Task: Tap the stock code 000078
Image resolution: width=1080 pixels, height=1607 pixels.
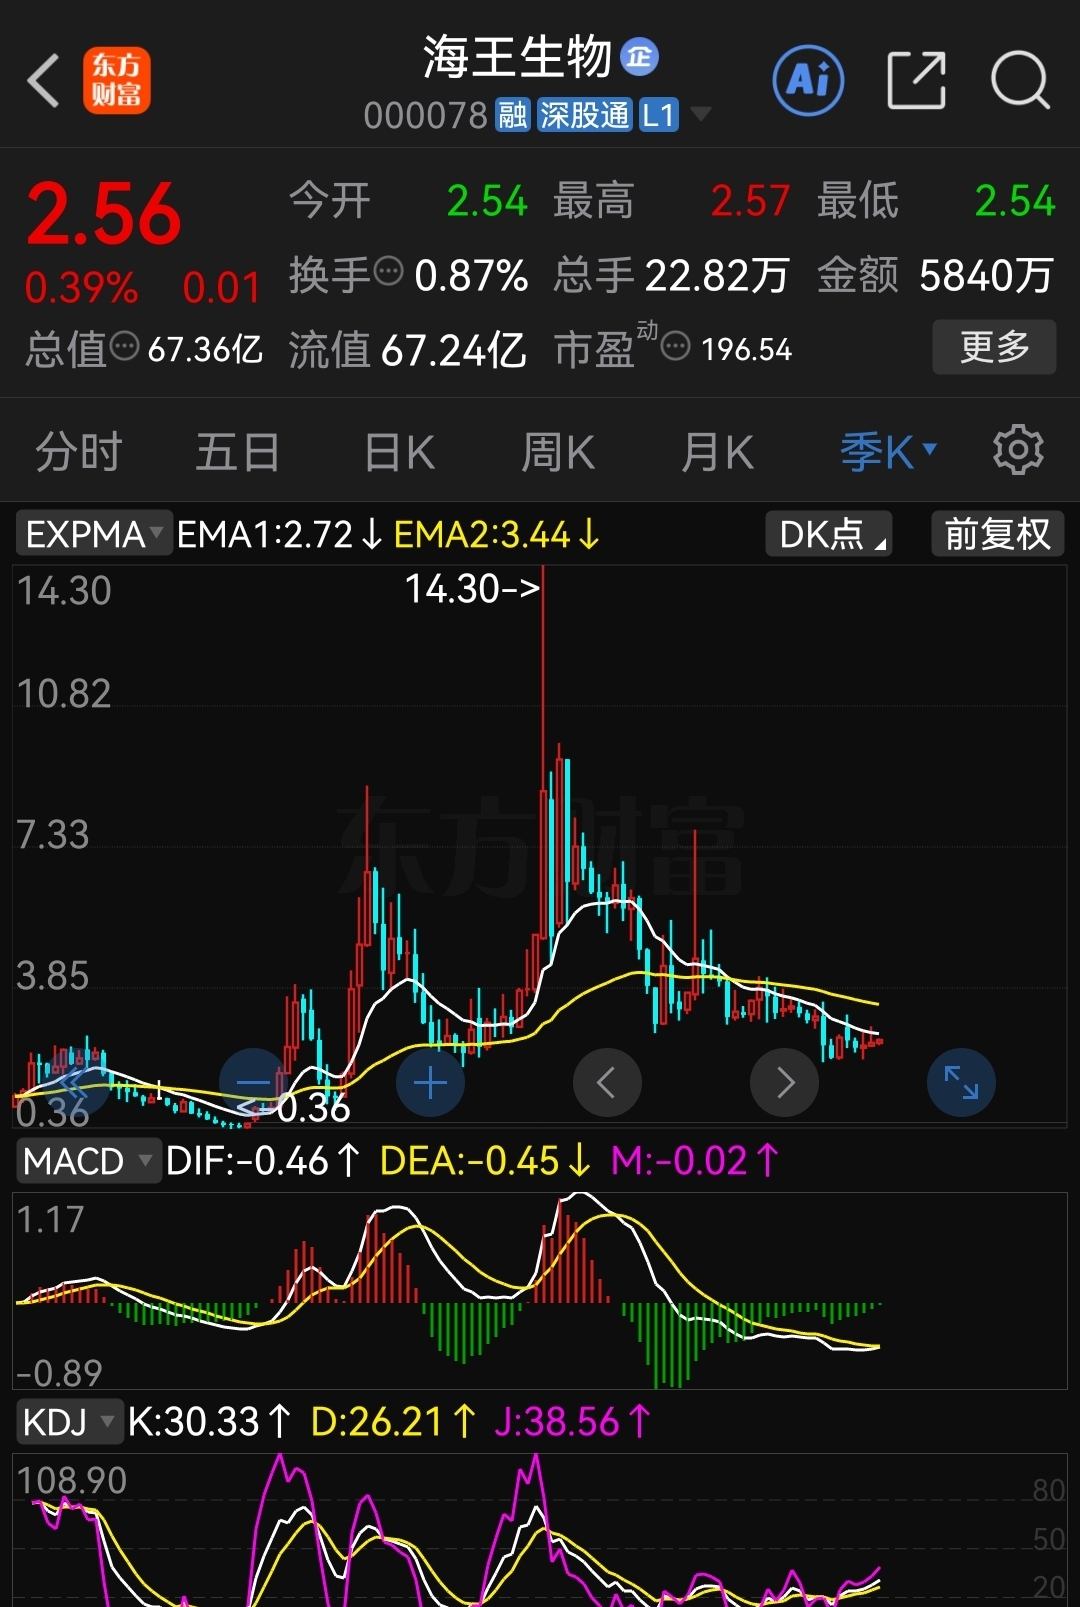Action: 425,115
